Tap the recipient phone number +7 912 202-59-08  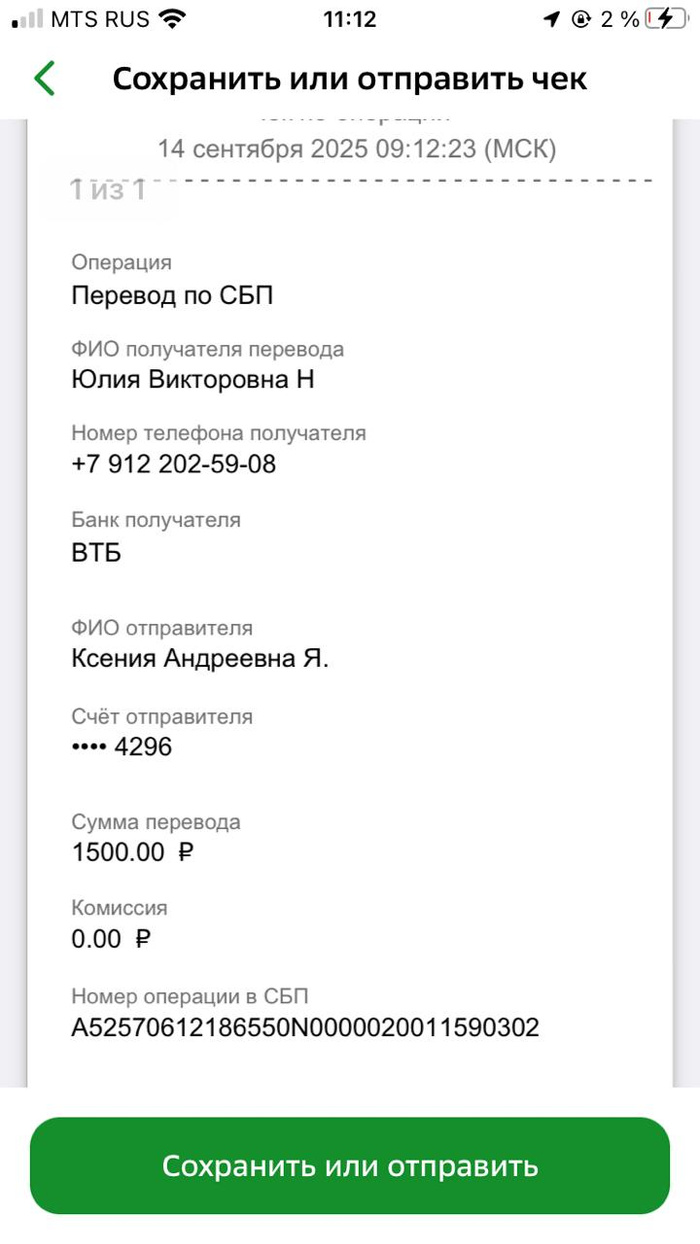click(x=174, y=464)
